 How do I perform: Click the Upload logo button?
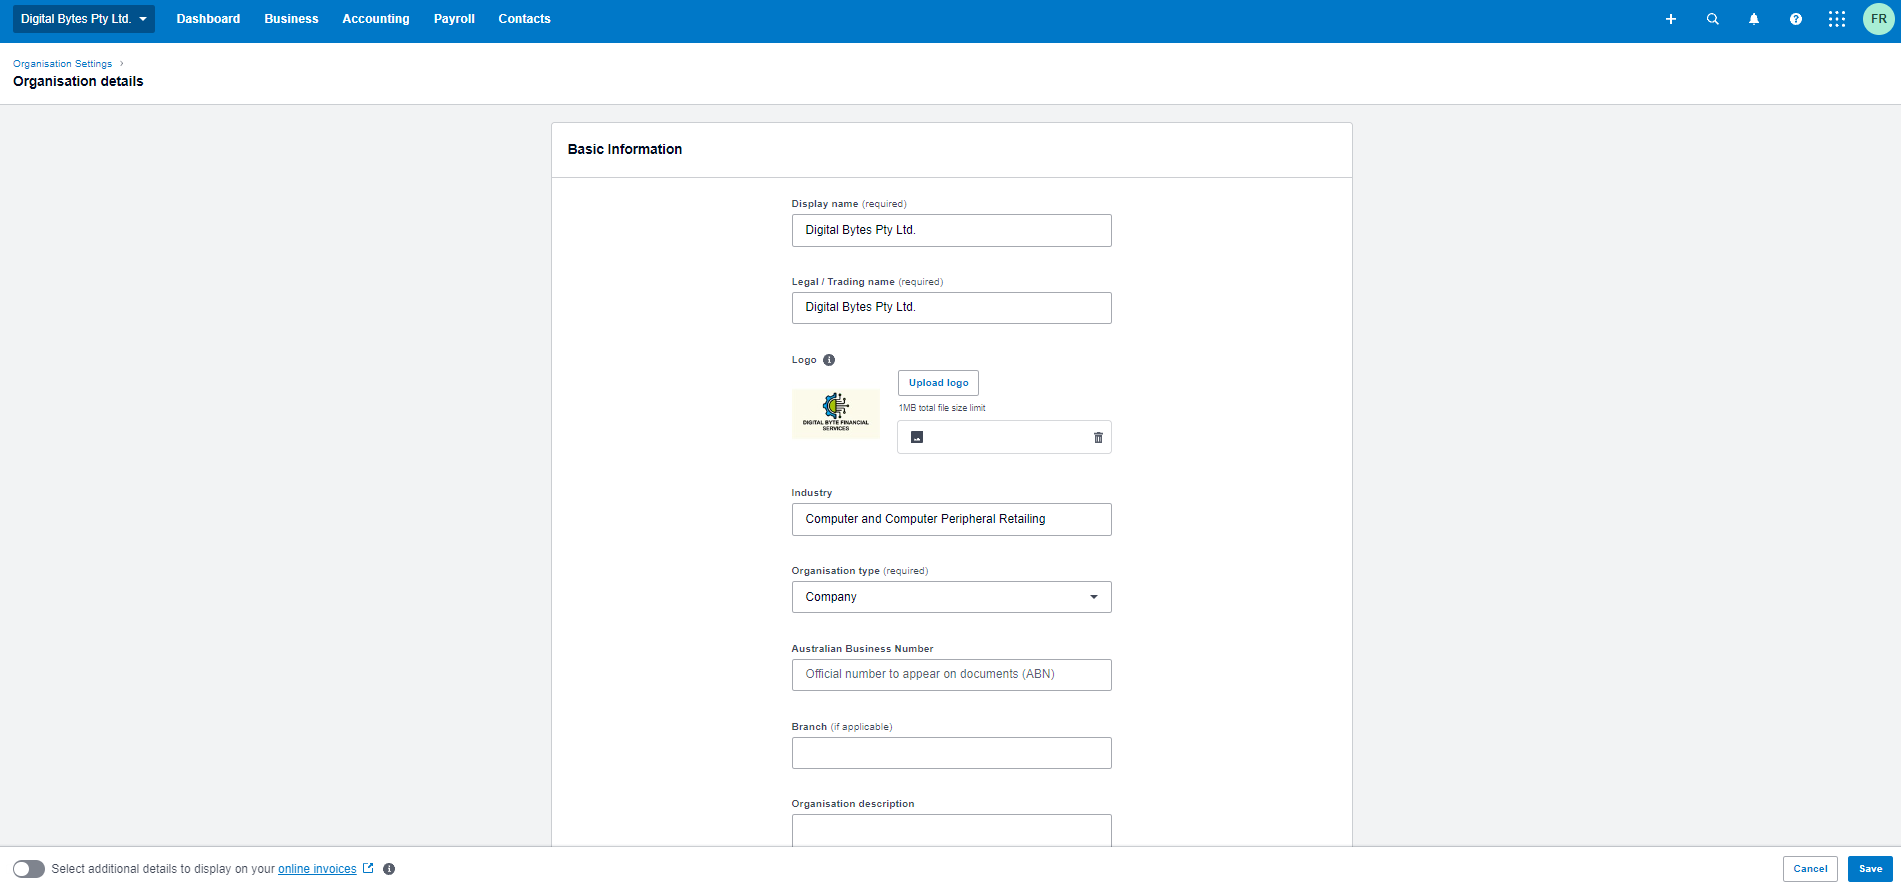938,383
